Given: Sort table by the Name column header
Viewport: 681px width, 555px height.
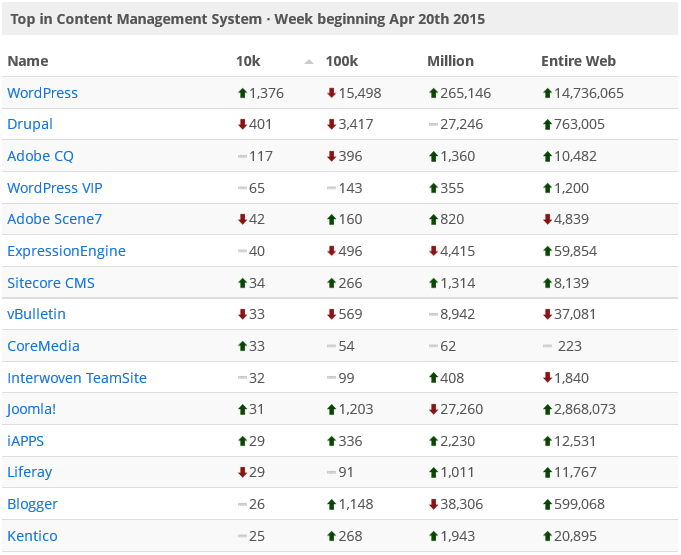Looking at the screenshot, I should coord(27,61).
